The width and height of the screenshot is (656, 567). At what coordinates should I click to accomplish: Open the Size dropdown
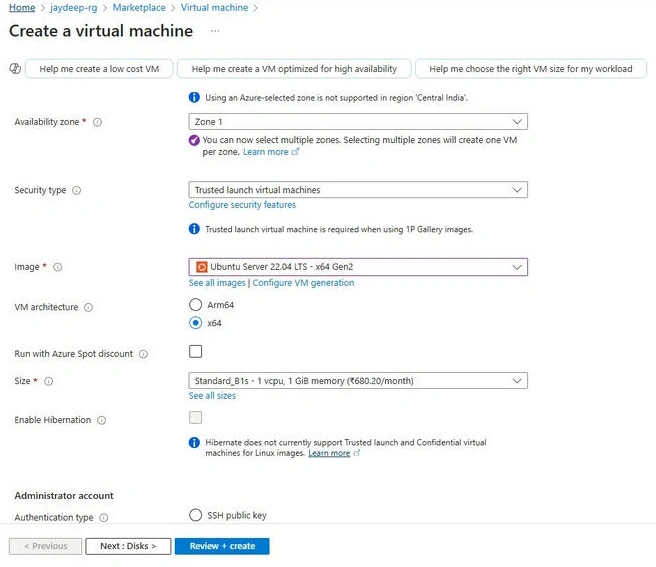tap(358, 381)
